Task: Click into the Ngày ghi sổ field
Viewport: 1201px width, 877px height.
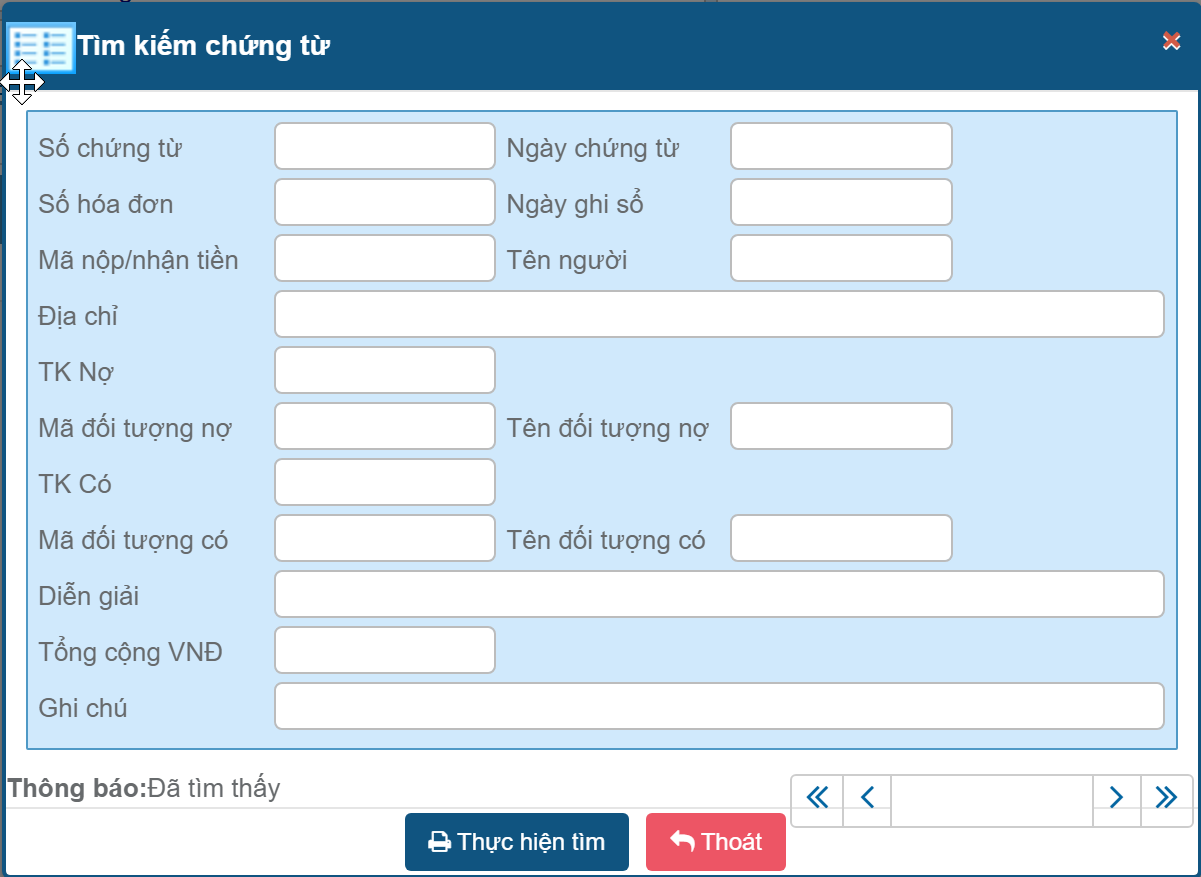Action: (840, 203)
